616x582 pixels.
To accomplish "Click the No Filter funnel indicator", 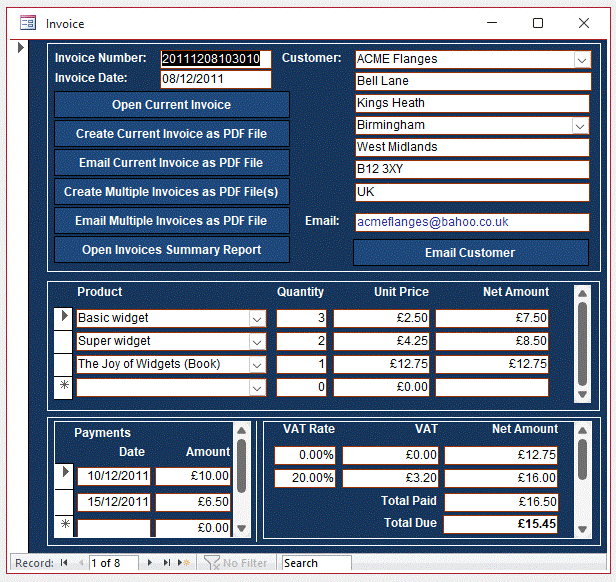I will [235, 563].
